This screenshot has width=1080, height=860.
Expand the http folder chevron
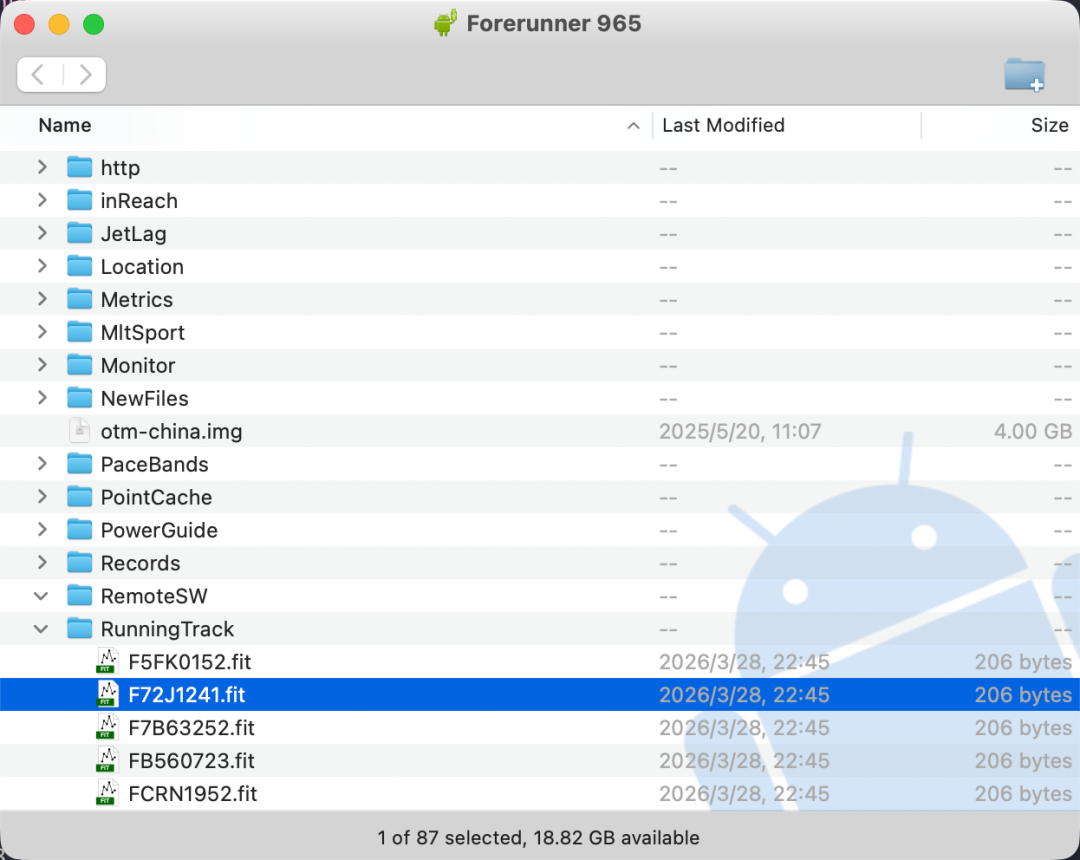(x=42, y=167)
